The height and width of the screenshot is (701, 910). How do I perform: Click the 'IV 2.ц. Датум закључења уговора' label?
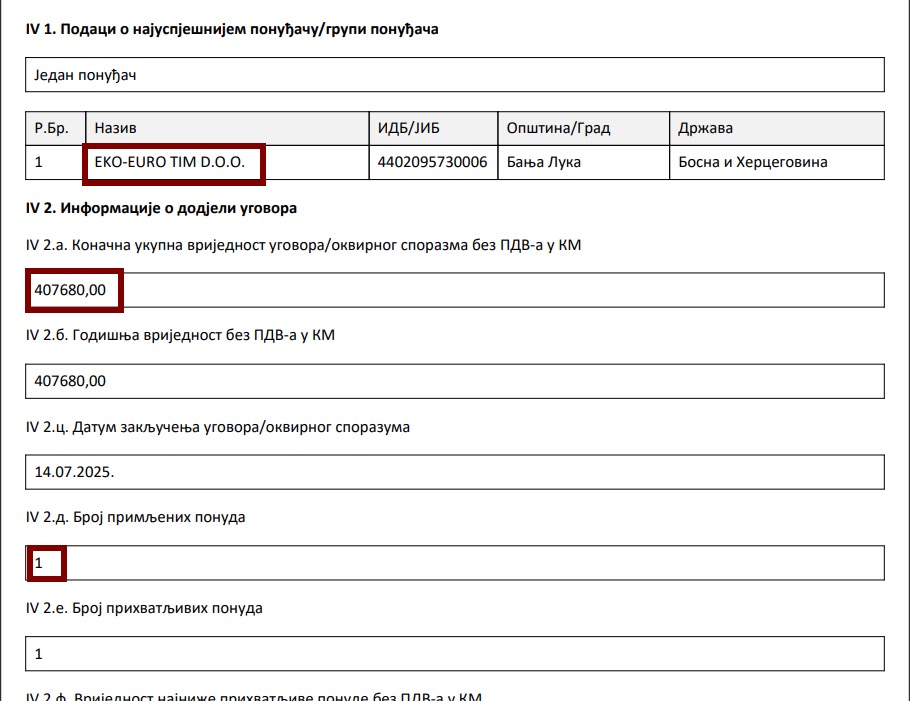(217, 427)
